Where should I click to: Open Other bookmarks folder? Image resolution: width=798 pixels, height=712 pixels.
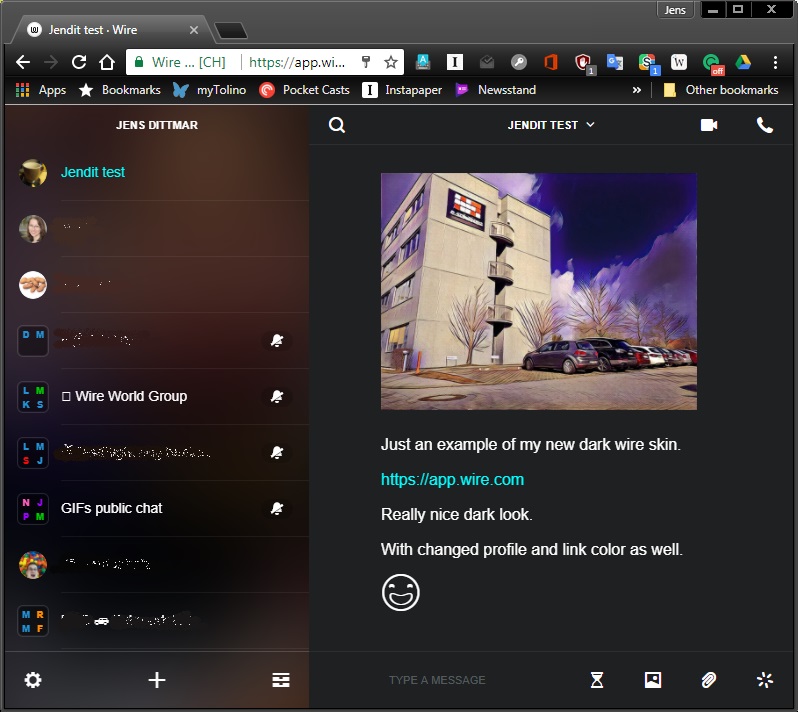tap(721, 90)
